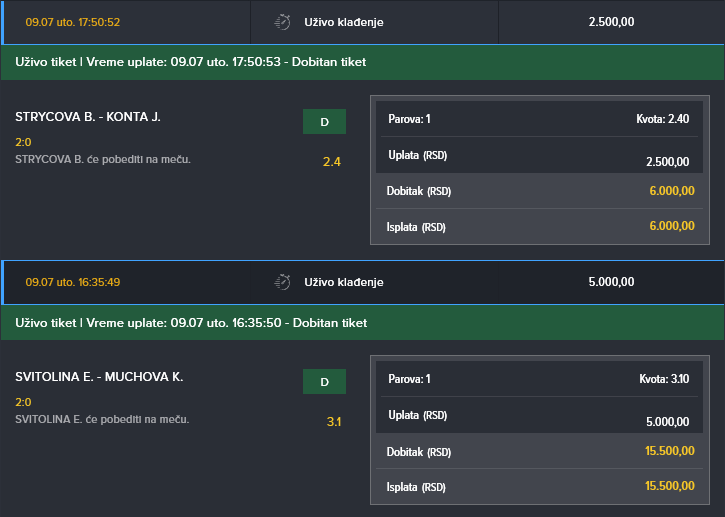Click the Dobitak (RSD) 6.000,00 row
This screenshot has height=517, width=725.
(540, 191)
